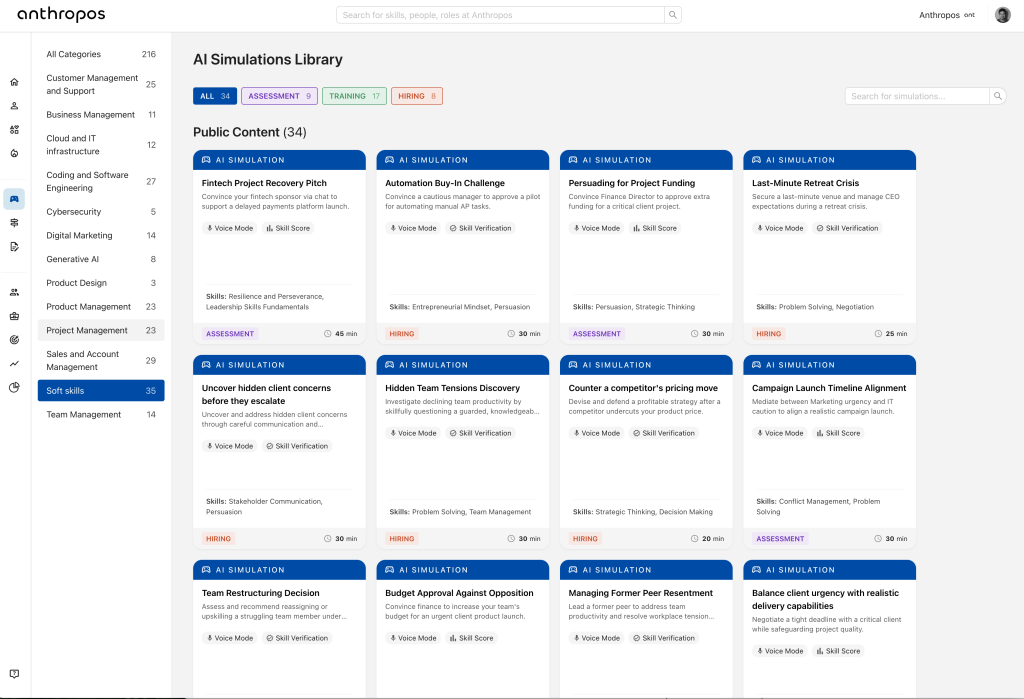Screen dimensions: 1024x699
Task: Open the briefcase icon in sidebar
Action: pyautogui.click(x=14, y=316)
